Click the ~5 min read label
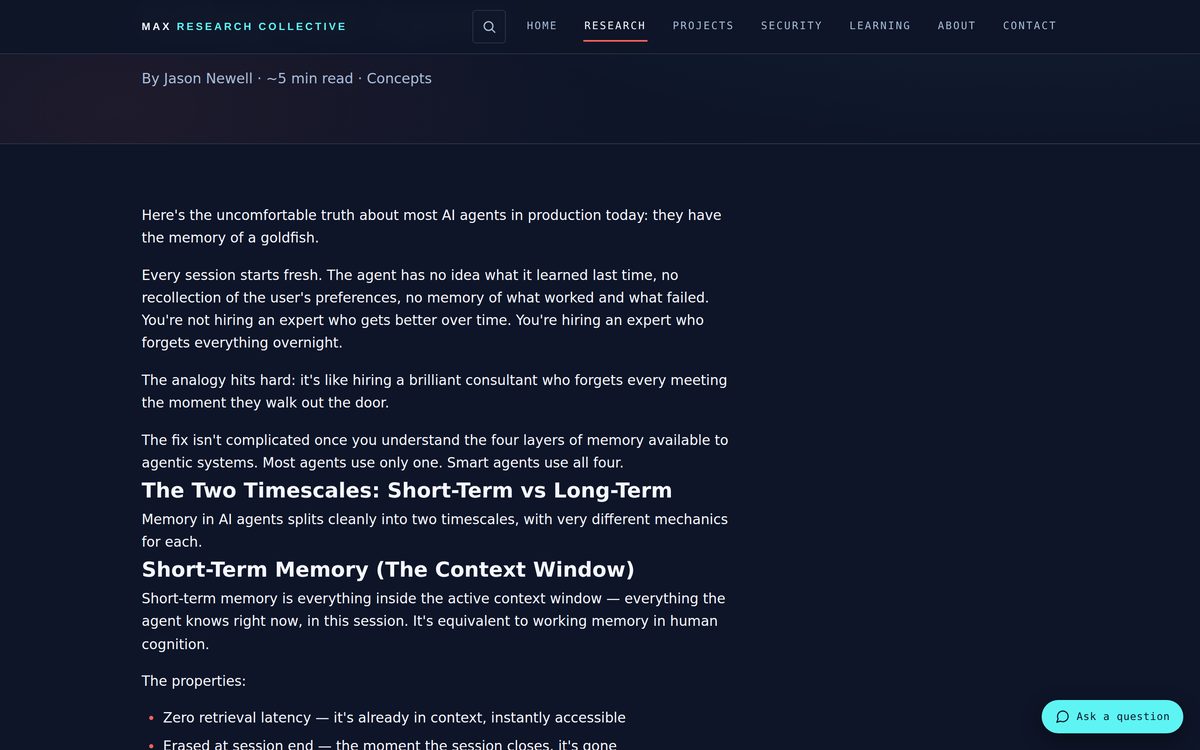1200x750 pixels. pyautogui.click(x=309, y=78)
